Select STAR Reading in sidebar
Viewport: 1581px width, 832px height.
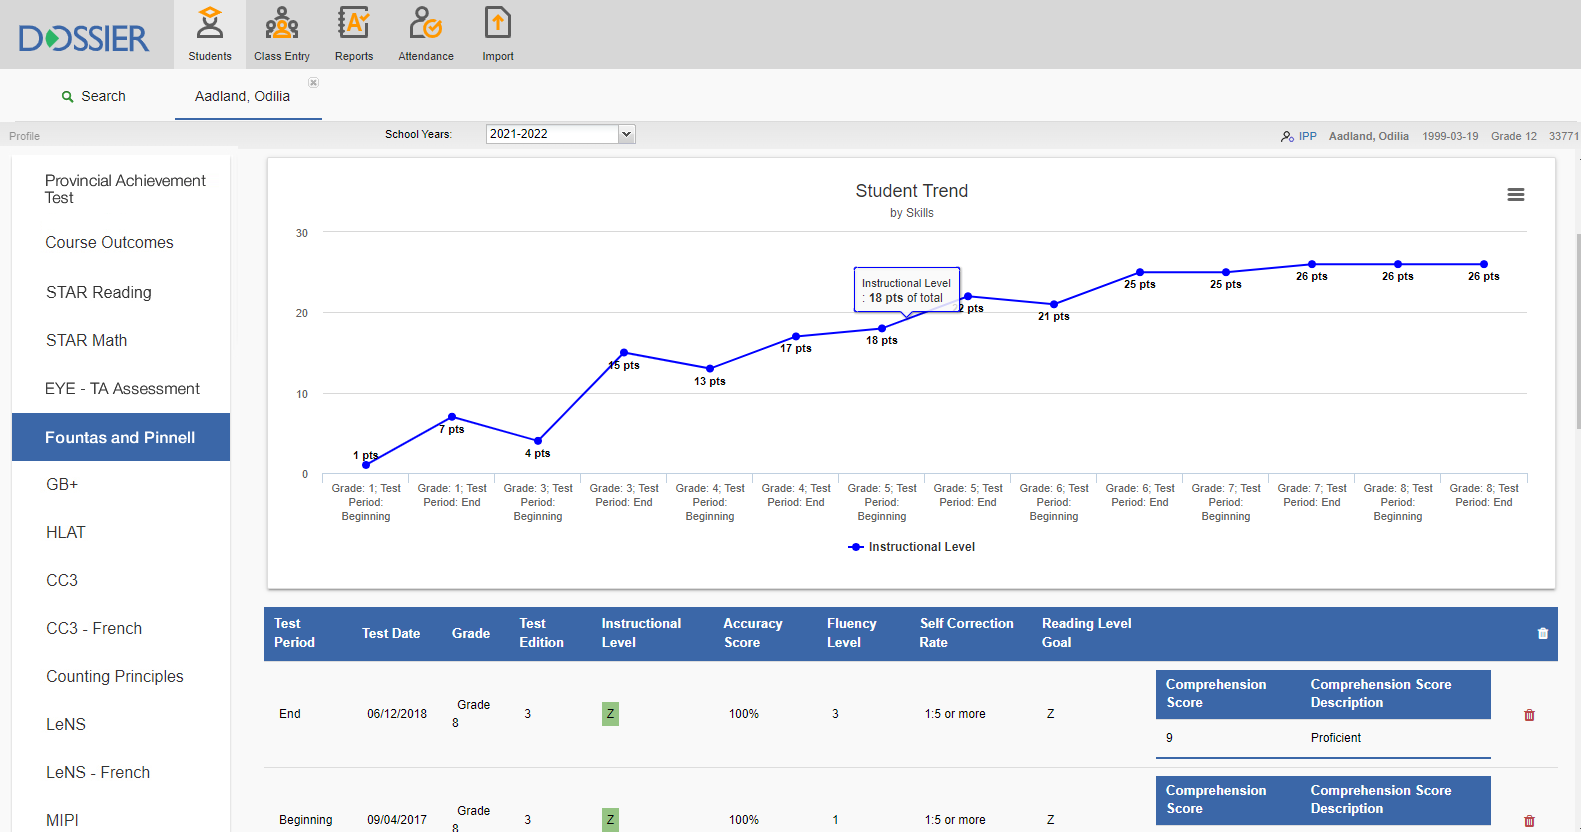[99, 292]
